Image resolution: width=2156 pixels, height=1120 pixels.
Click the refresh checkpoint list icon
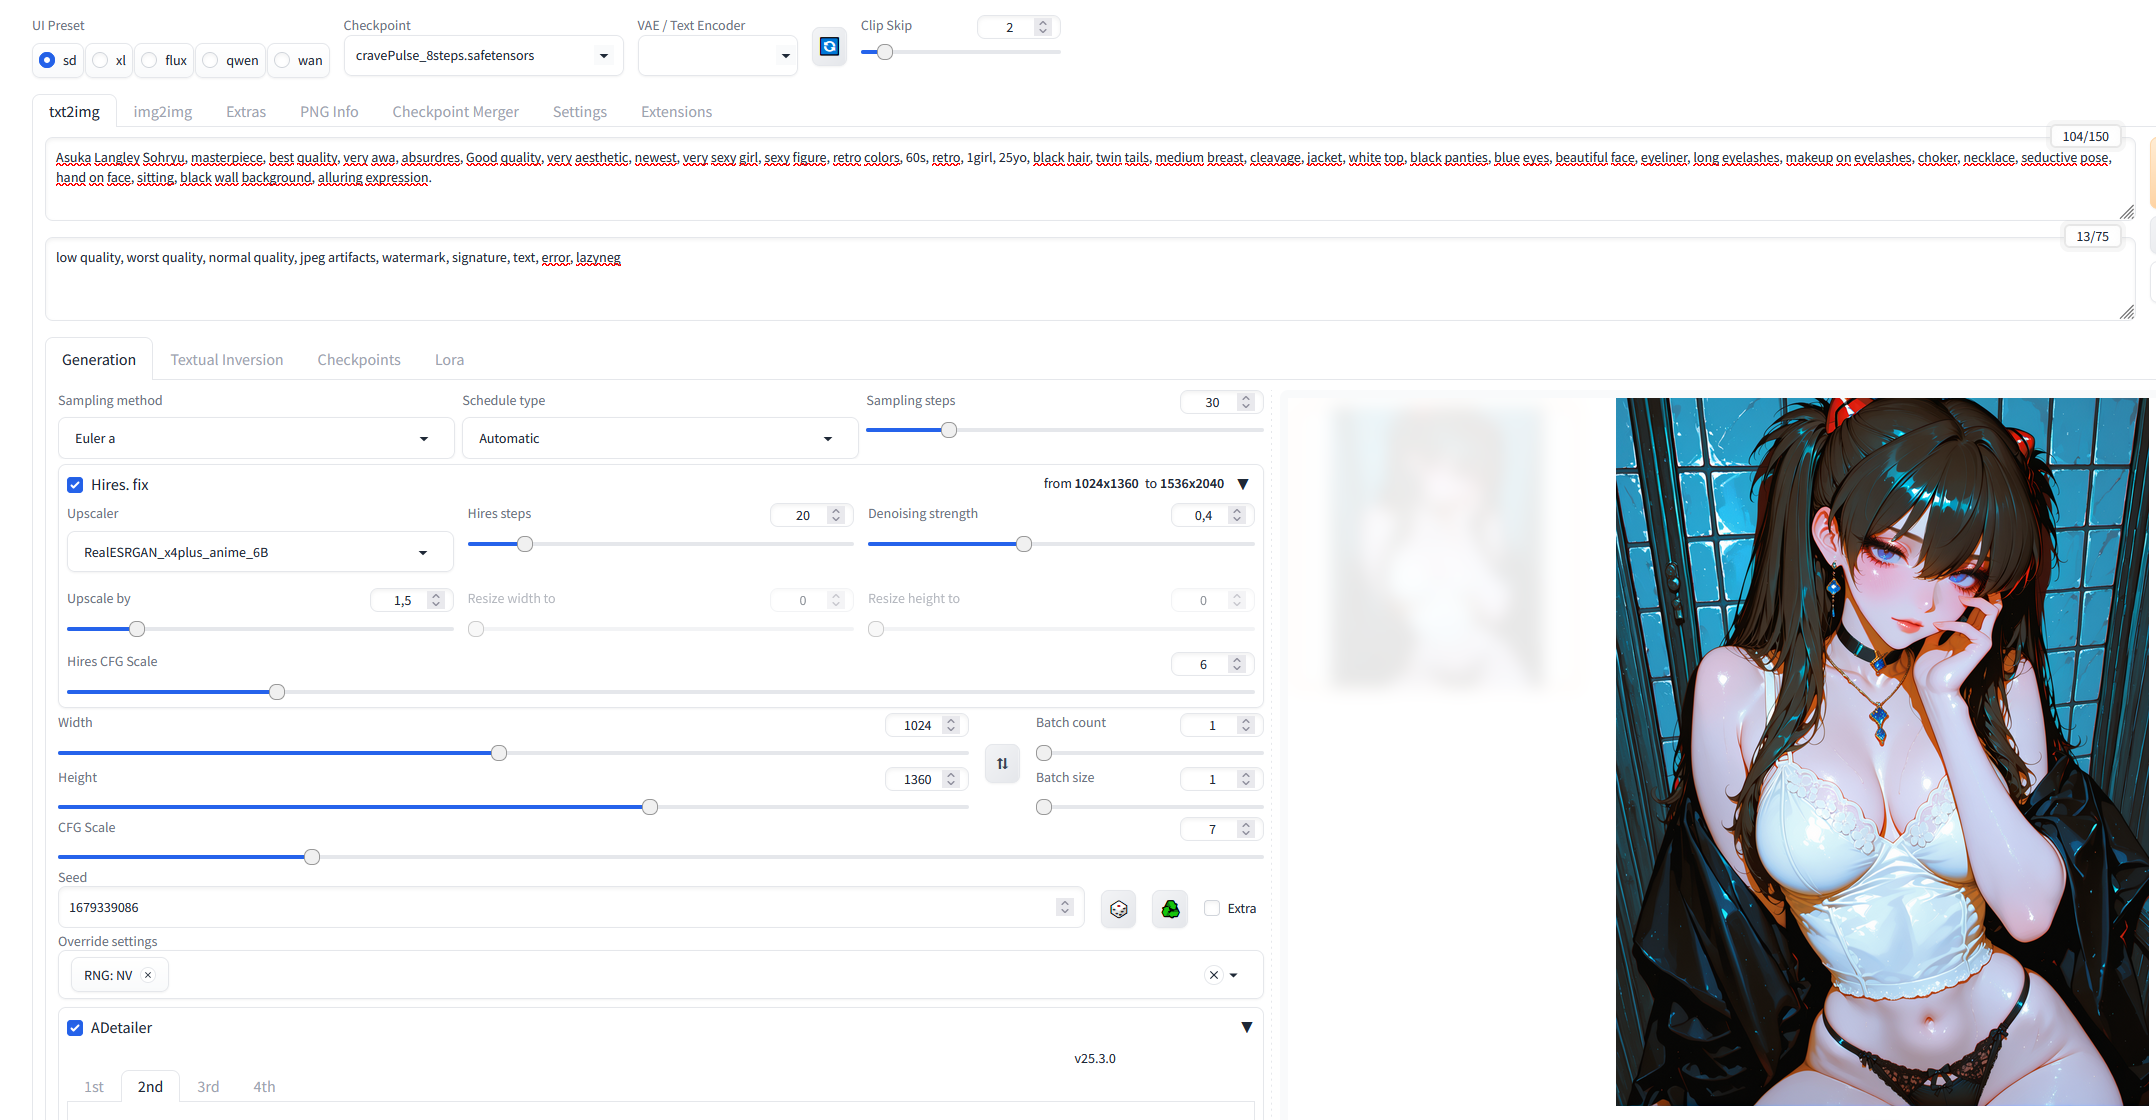pyautogui.click(x=829, y=47)
